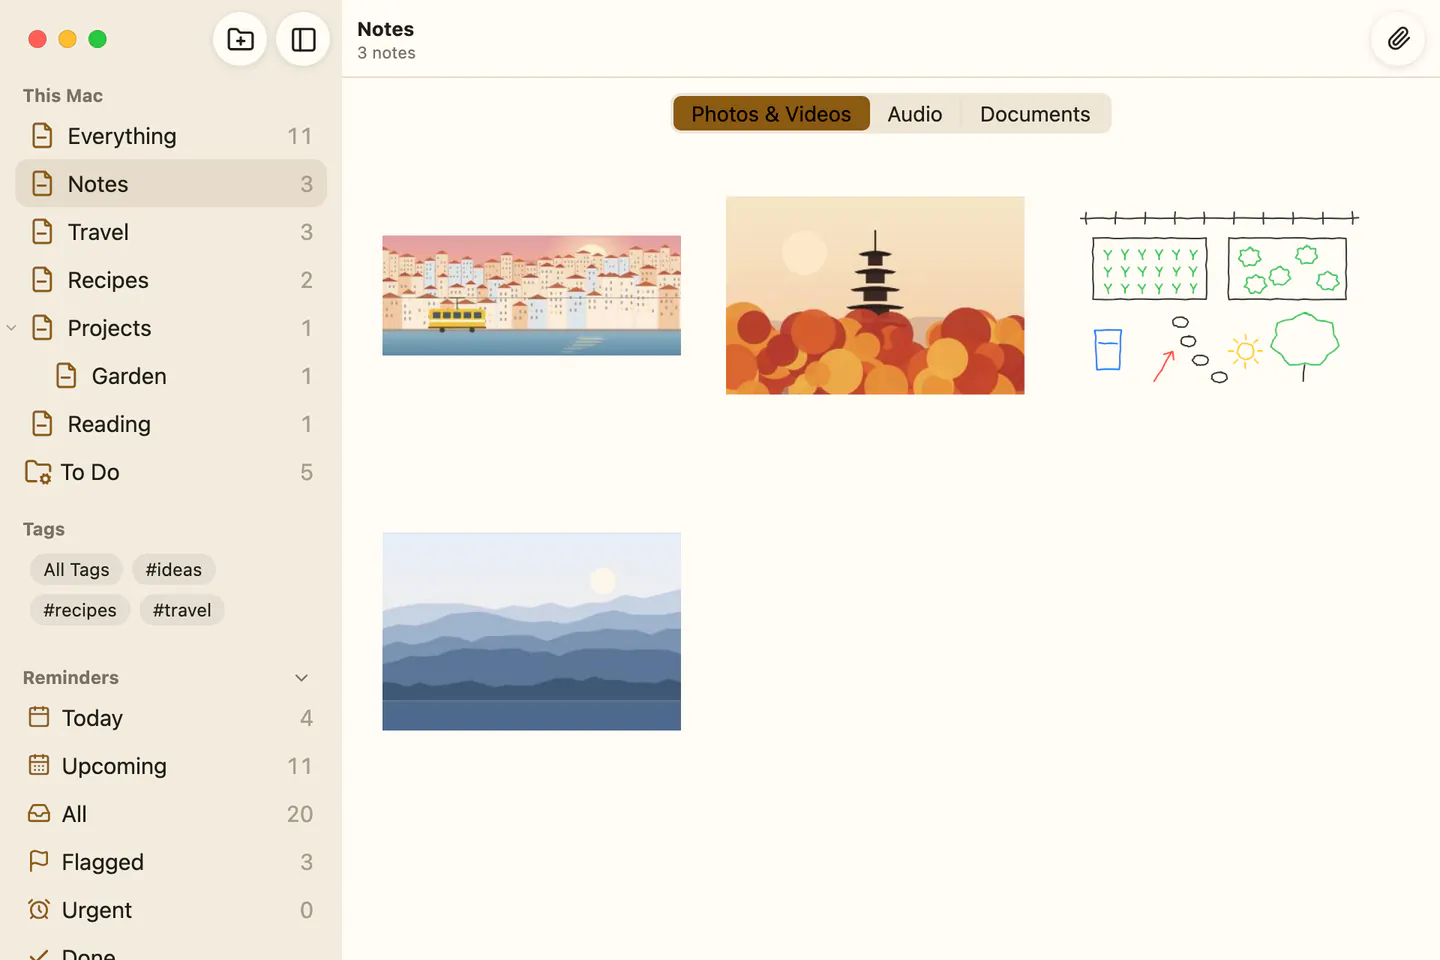Filter by the #recipes tag
The width and height of the screenshot is (1440, 960).
(80, 610)
